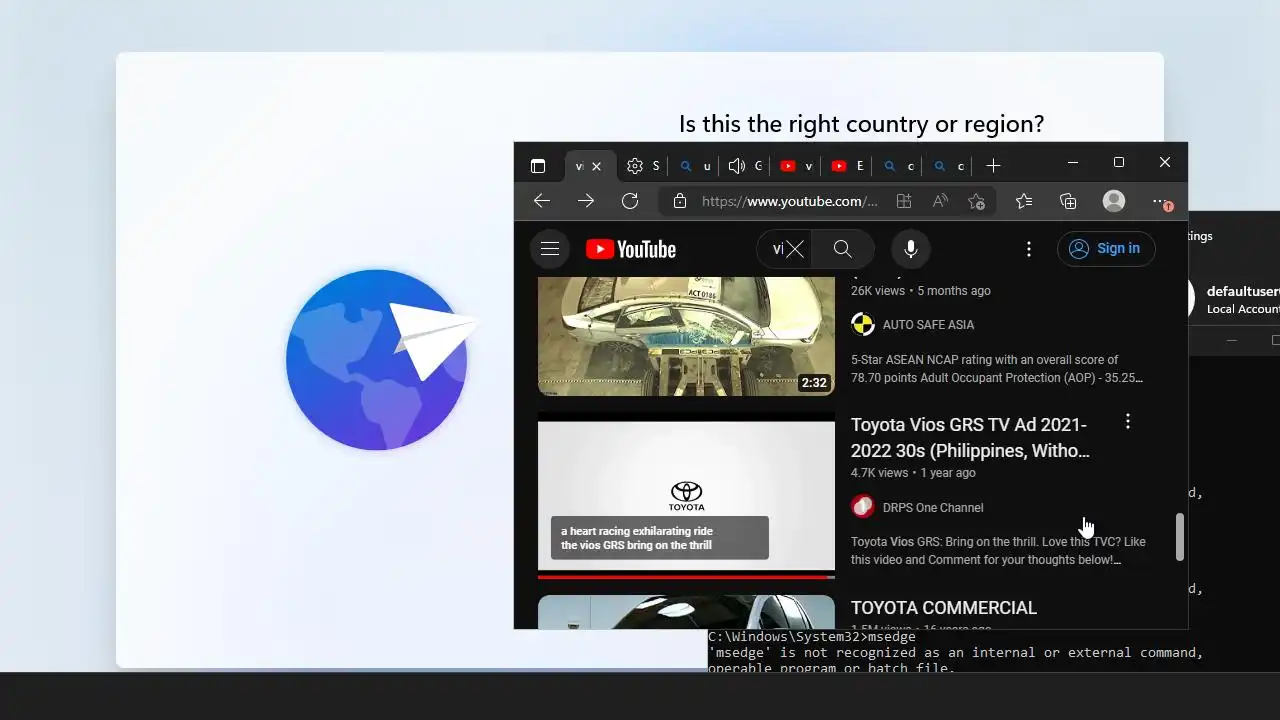
Task: Start Read aloud from address bar
Action: click(x=940, y=201)
